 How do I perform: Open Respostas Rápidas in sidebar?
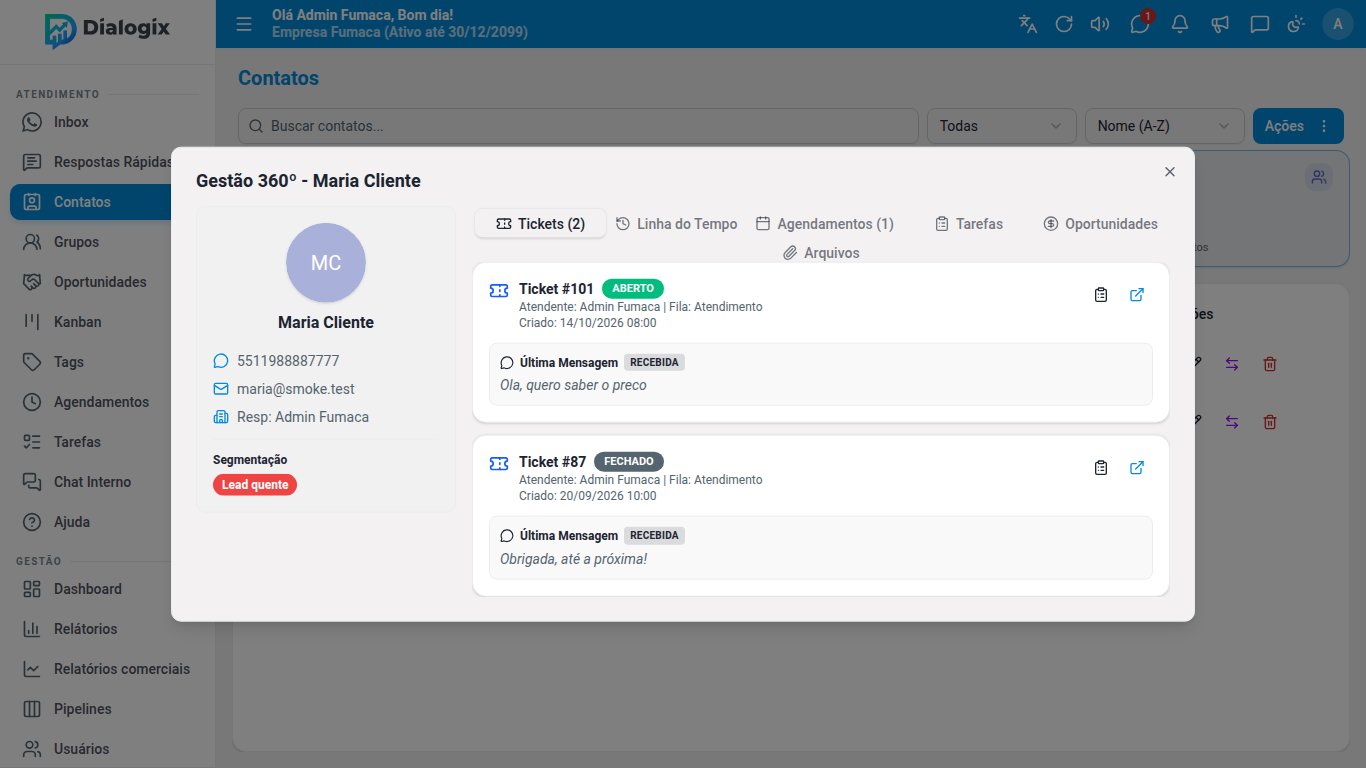tap(108, 162)
